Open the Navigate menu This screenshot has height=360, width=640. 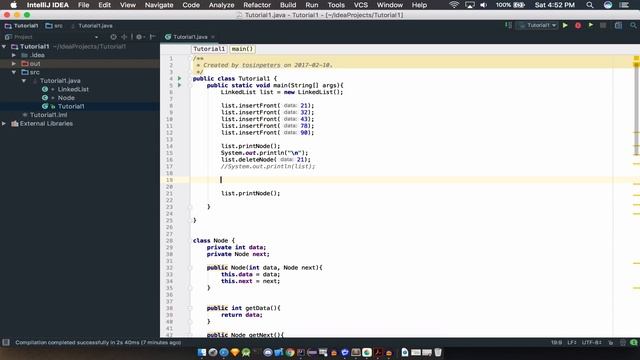point(159,5)
